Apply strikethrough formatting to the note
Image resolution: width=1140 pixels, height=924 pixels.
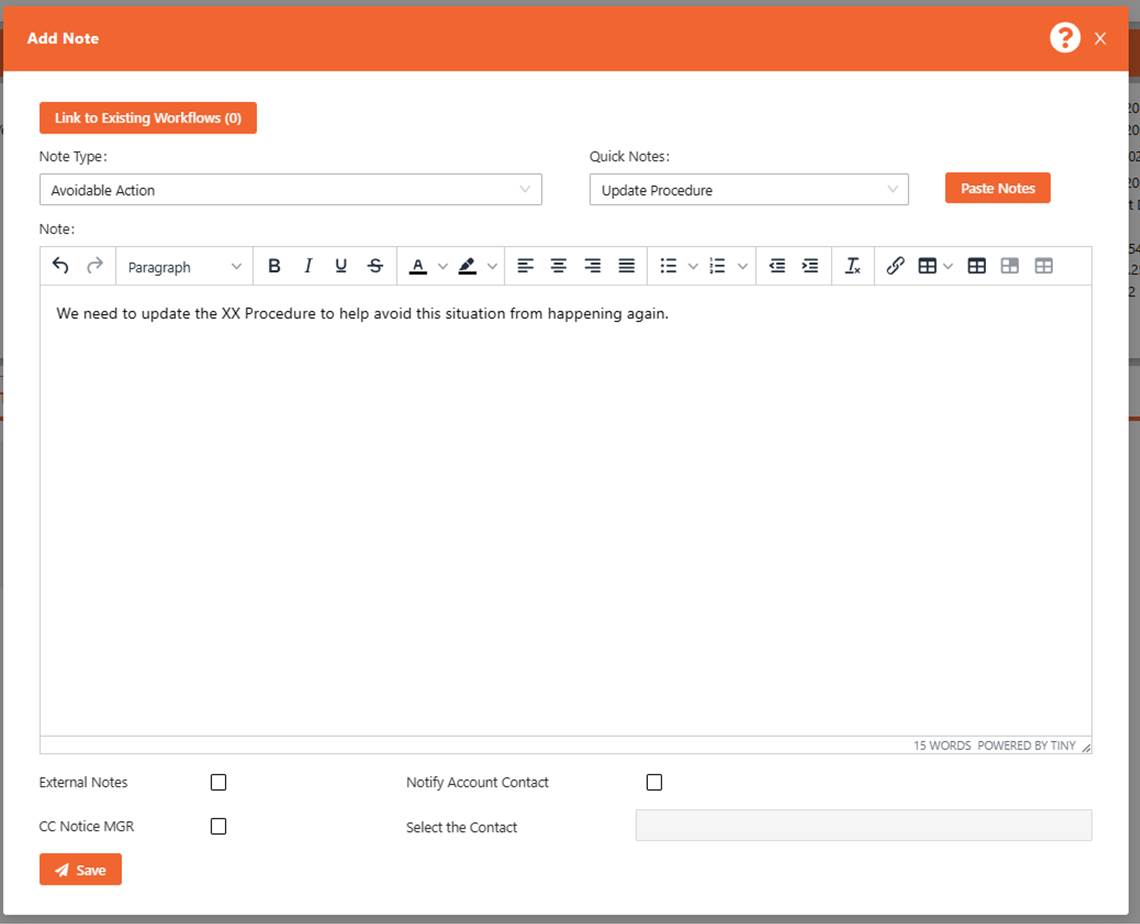tap(375, 265)
